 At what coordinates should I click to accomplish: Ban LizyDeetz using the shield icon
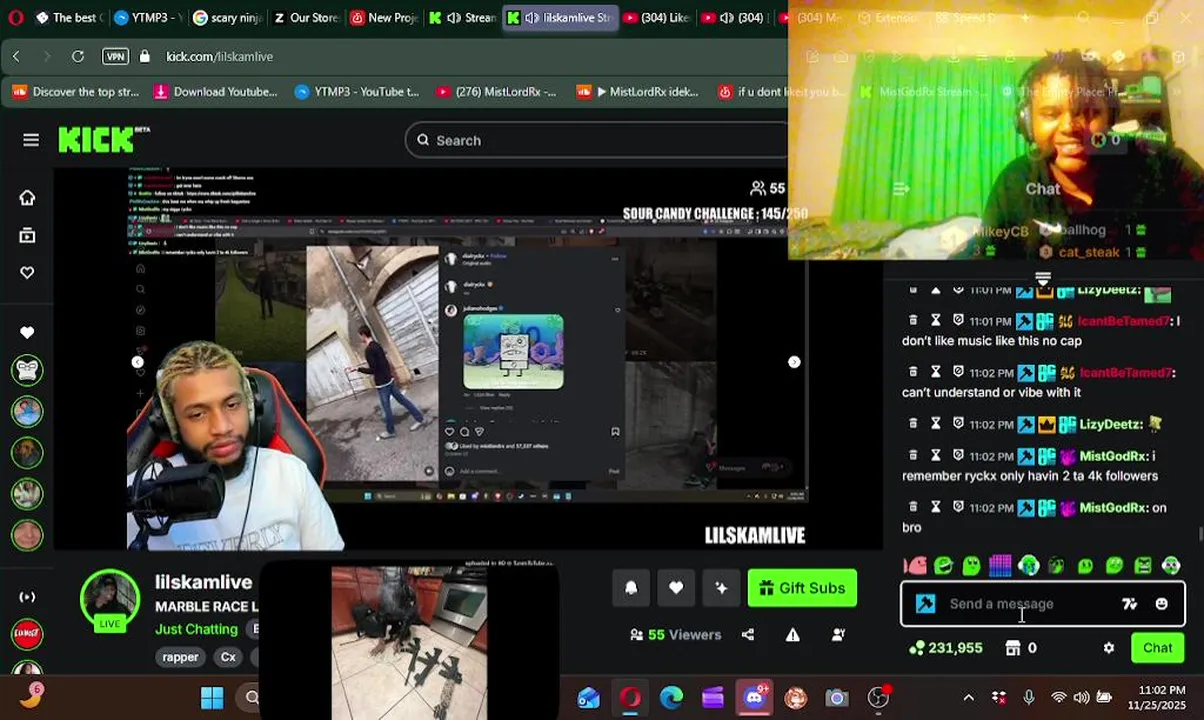[958, 424]
